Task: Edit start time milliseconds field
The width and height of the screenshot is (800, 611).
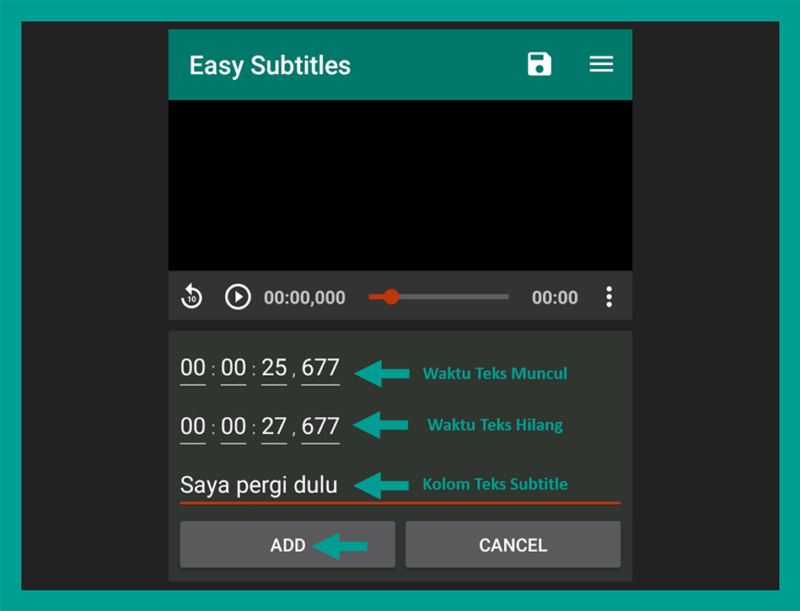Action: [320, 369]
